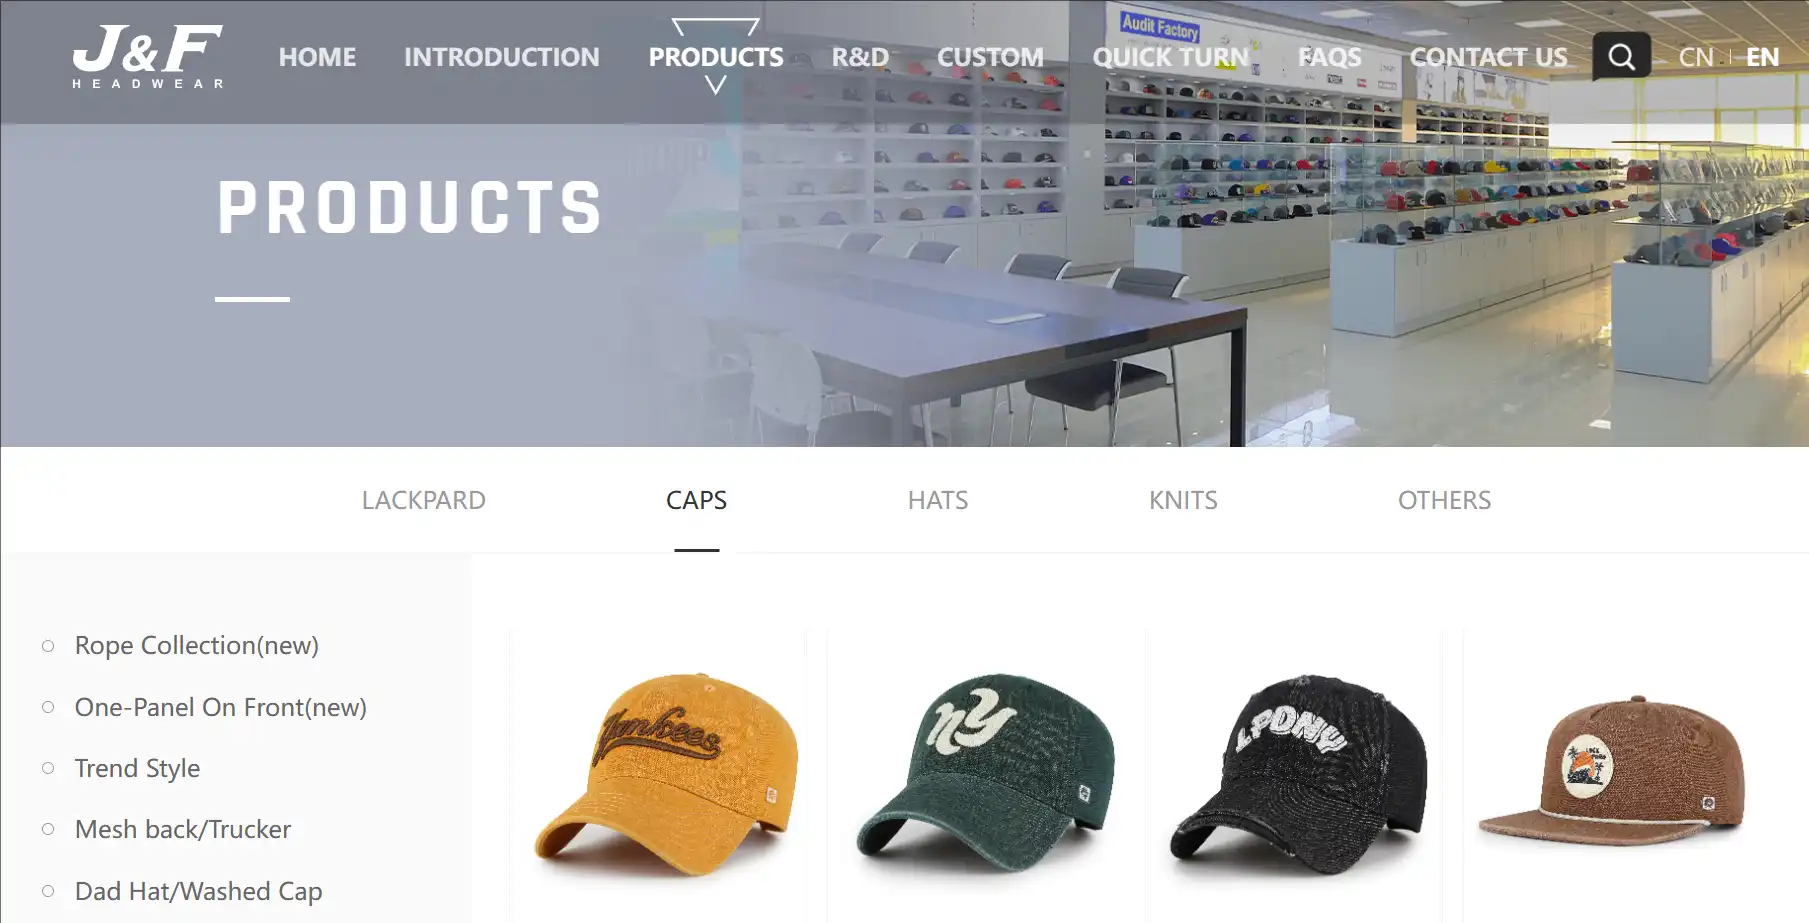The width and height of the screenshot is (1809, 923).
Task: Open the CUSTOM menu
Action: (x=990, y=57)
